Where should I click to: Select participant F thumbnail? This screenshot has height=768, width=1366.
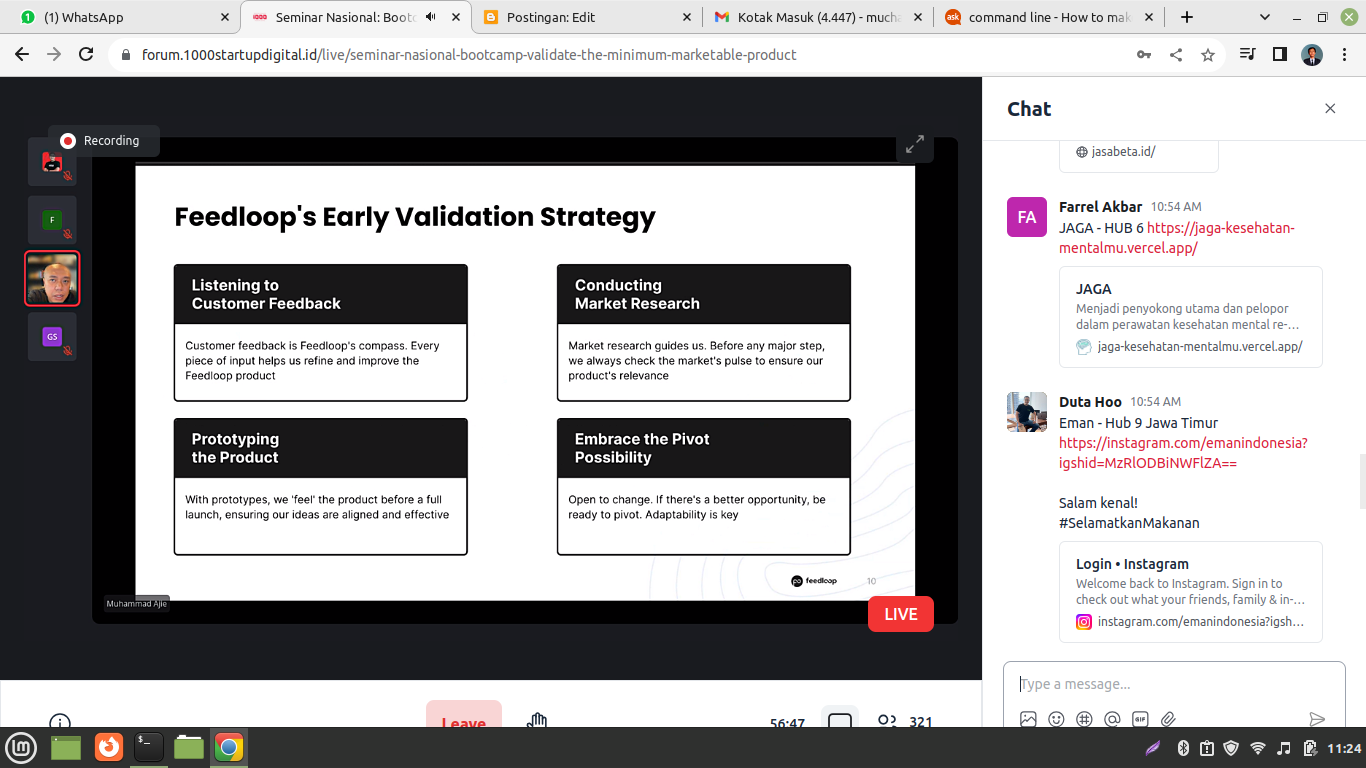(x=52, y=220)
